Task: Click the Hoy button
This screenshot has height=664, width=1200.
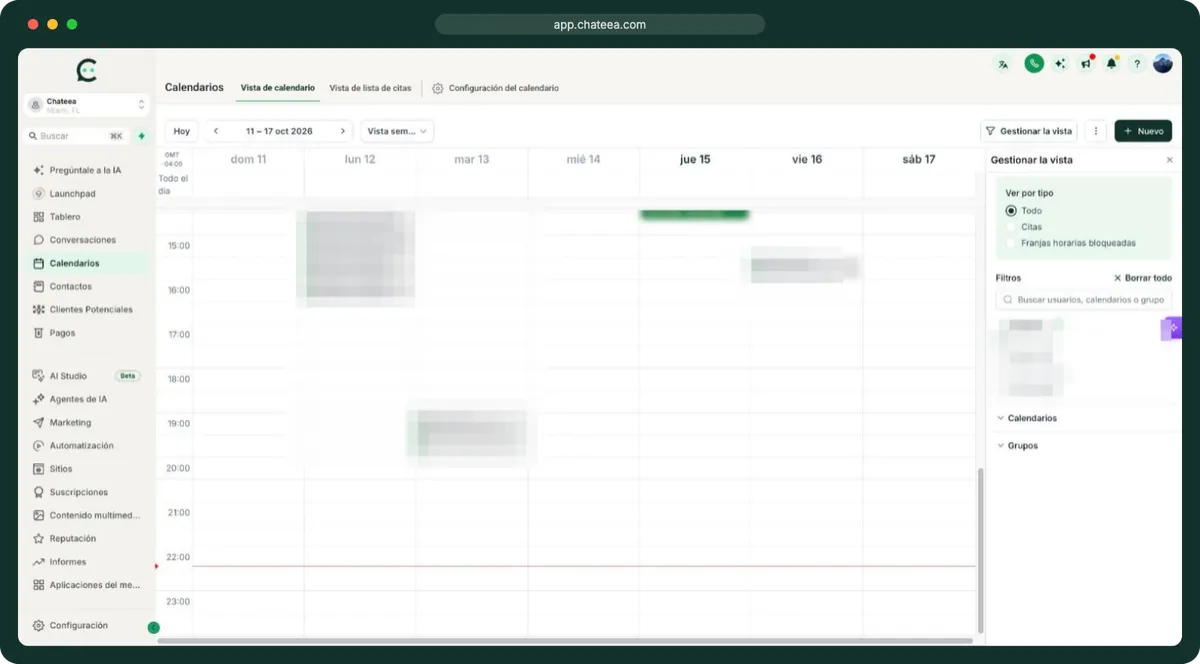Action: coord(181,131)
